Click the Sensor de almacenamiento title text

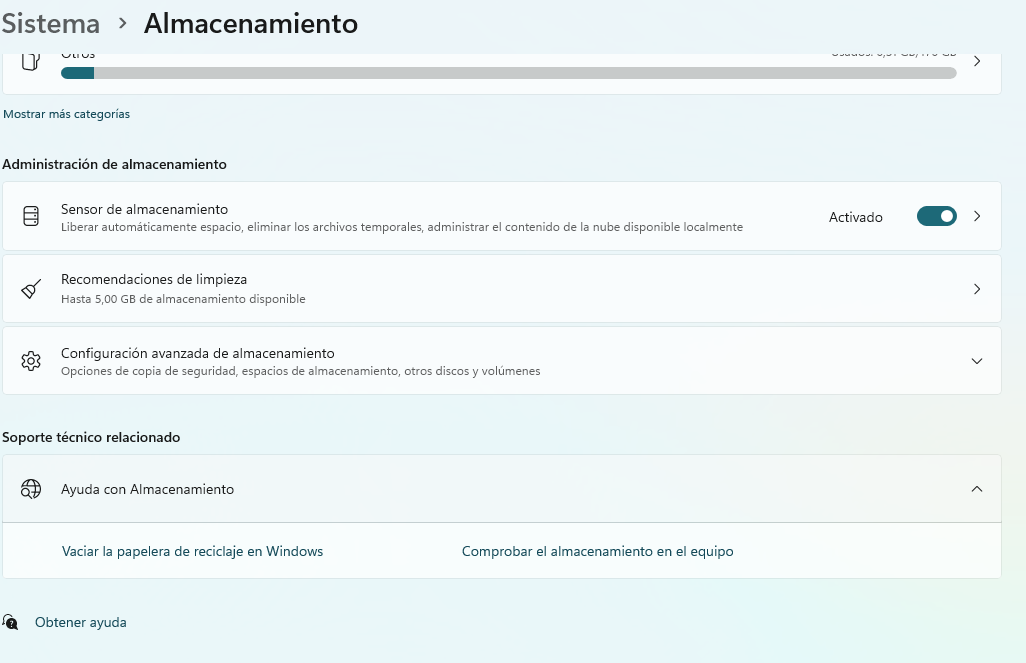click(x=145, y=209)
